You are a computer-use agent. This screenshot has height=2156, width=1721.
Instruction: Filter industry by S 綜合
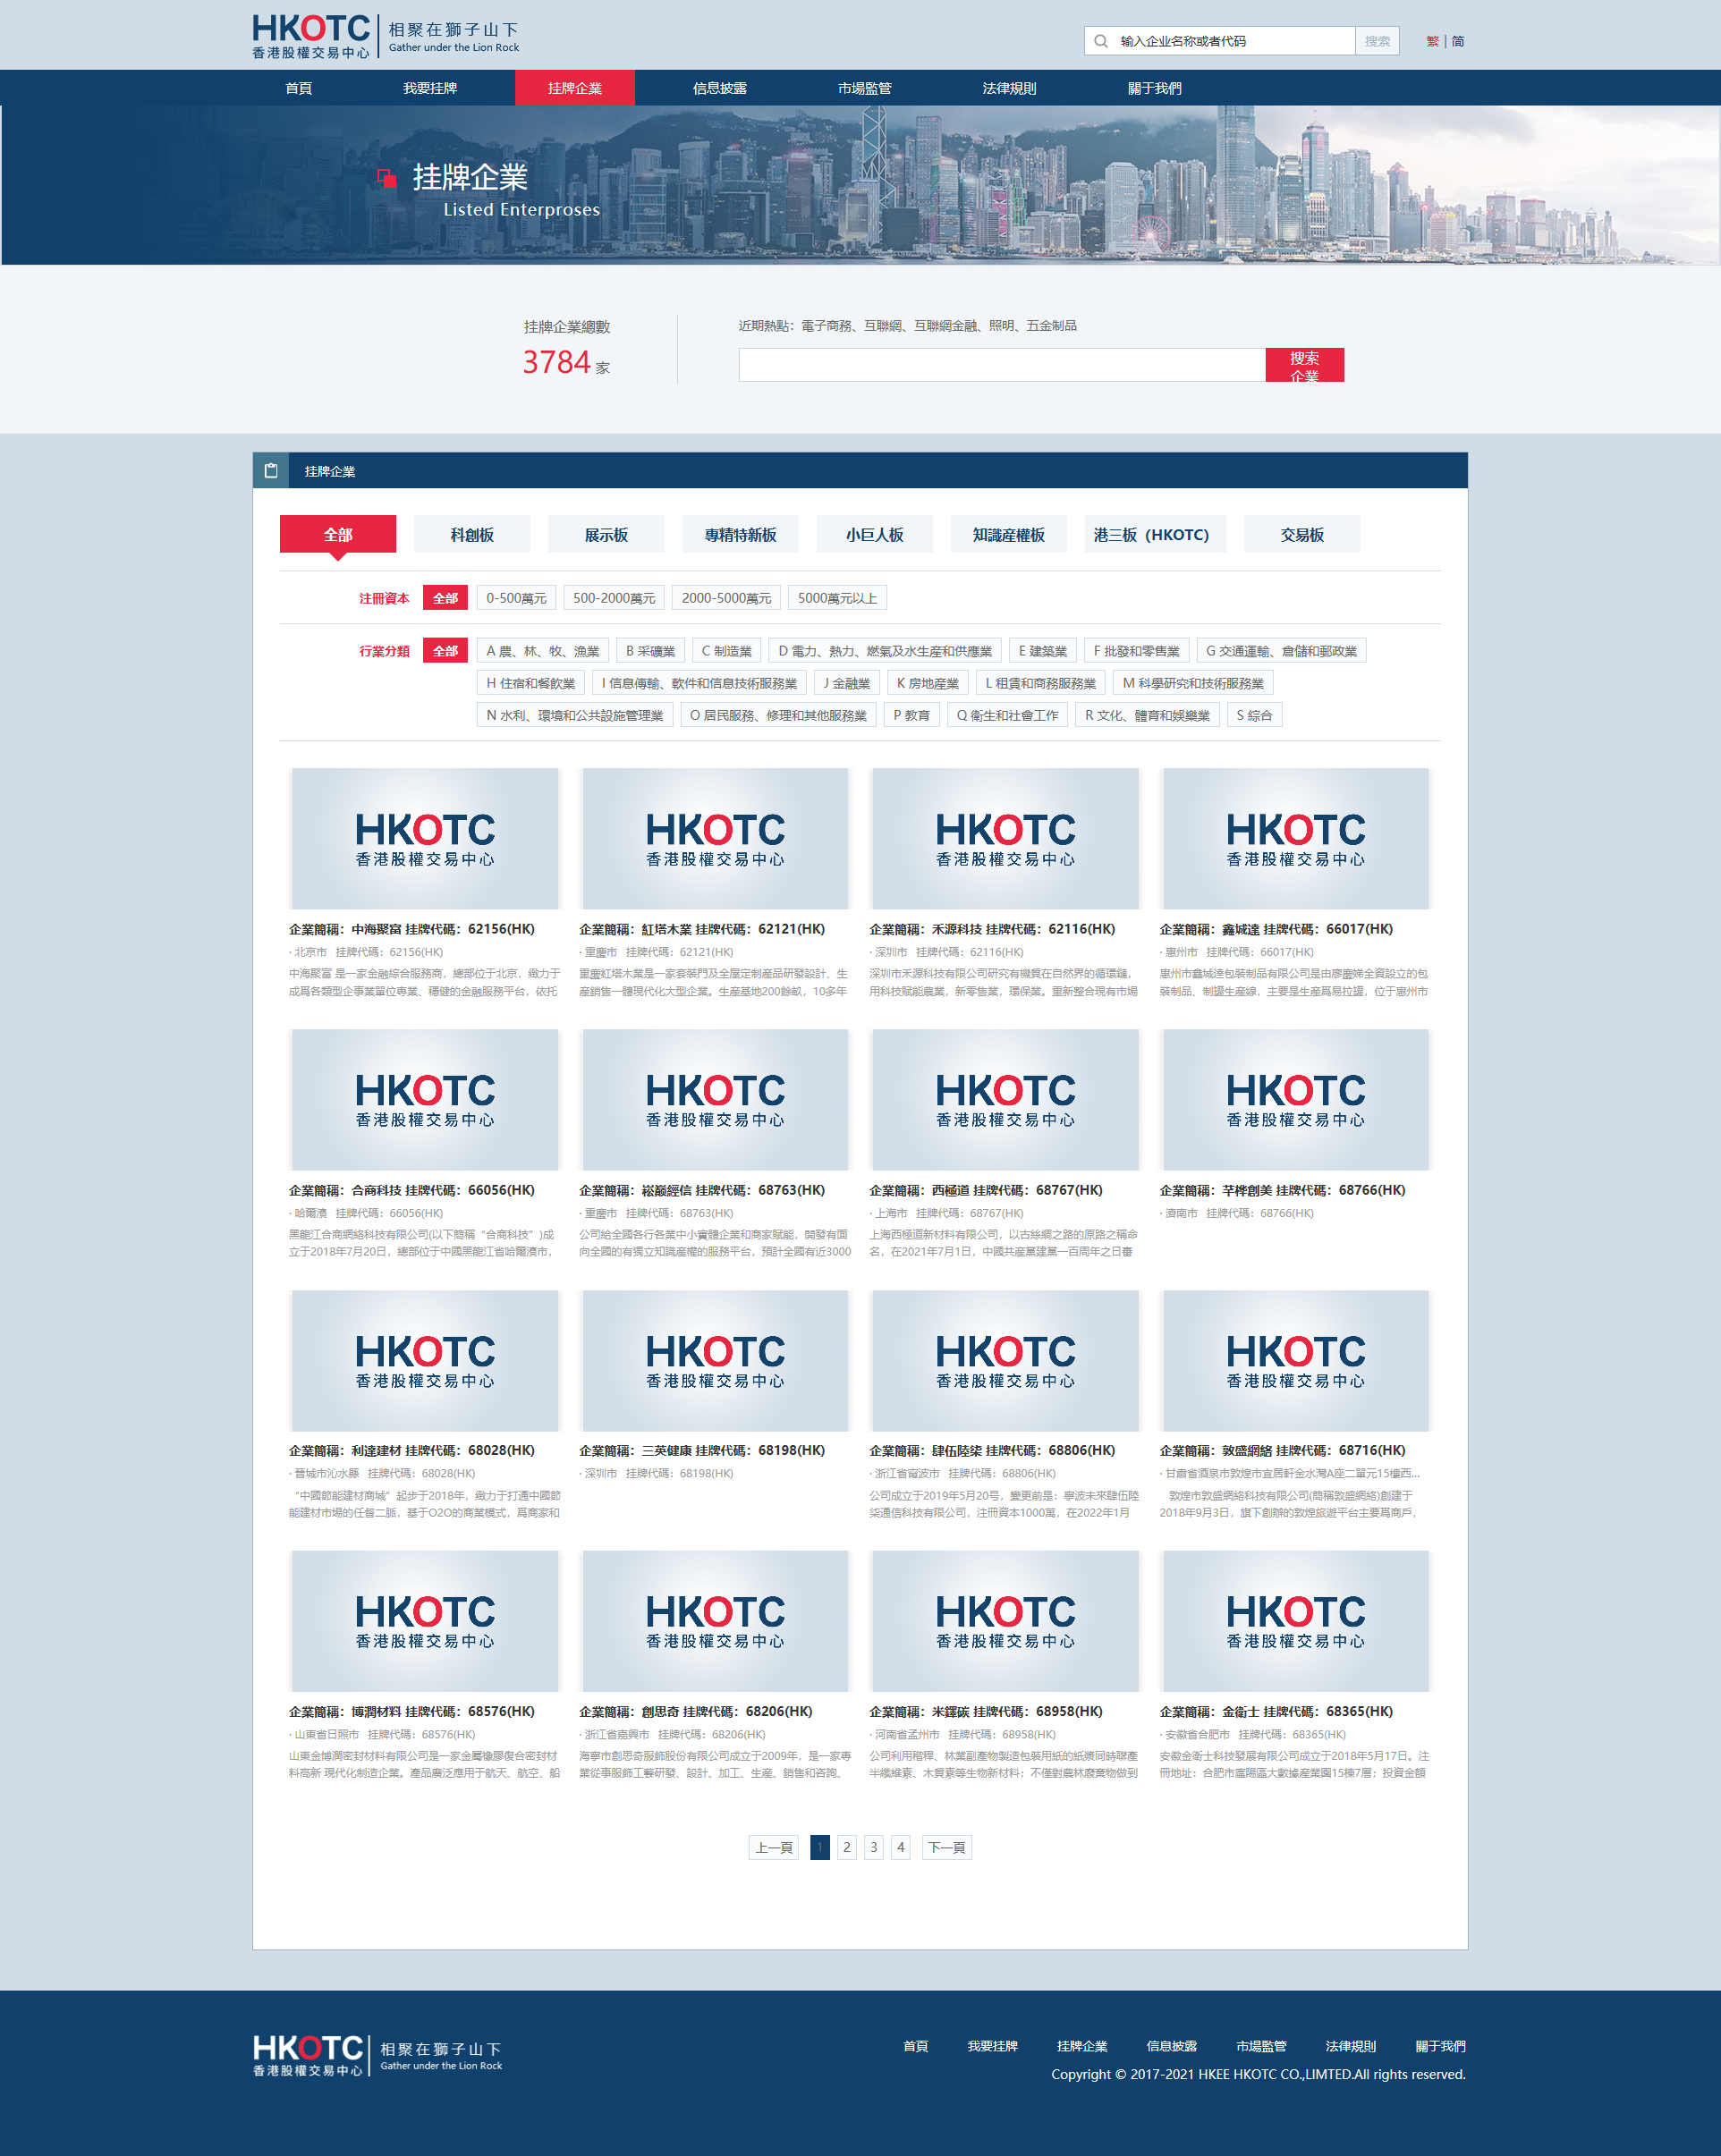point(1254,715)
